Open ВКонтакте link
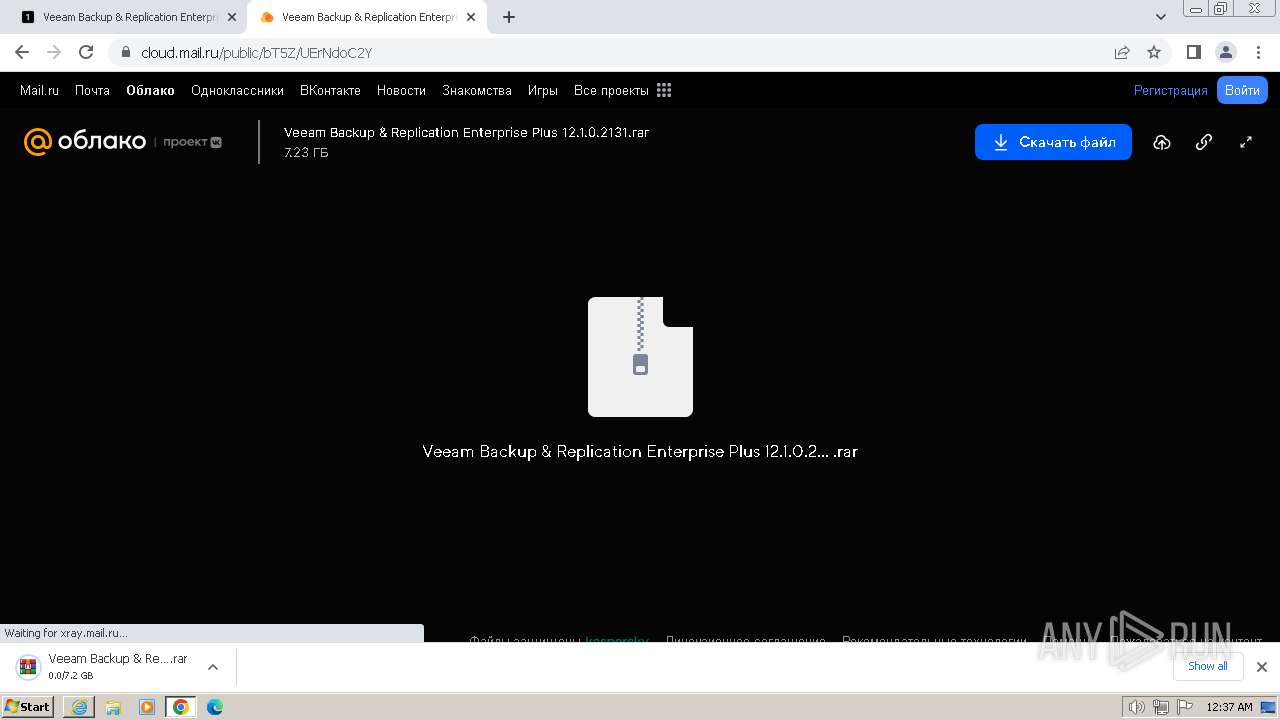Viewport: 1280px width, 720px height. (330, 90)
